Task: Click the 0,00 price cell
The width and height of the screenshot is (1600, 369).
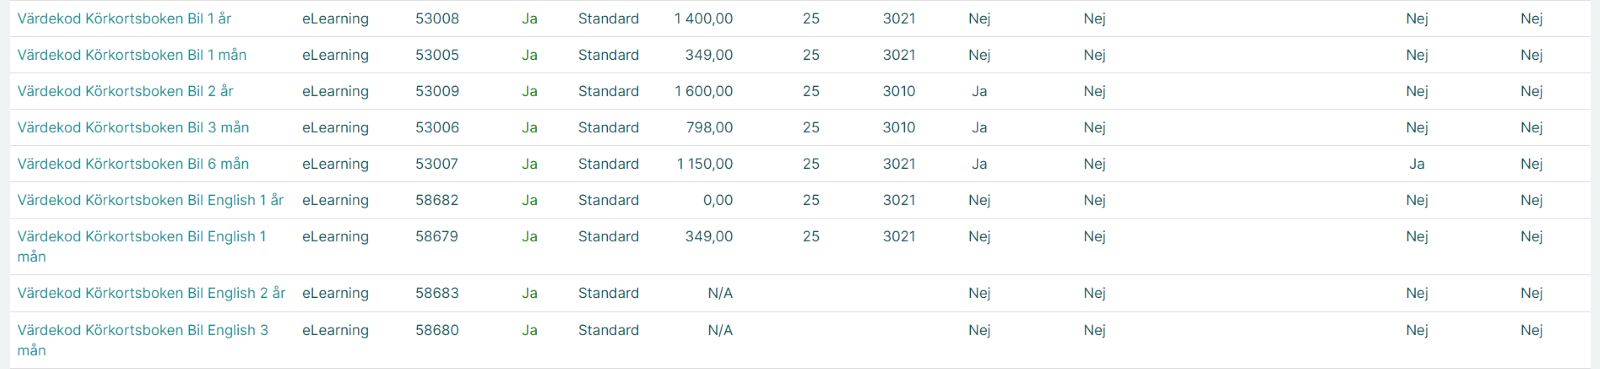Action: pyautogui.click(x=718, y=200)
